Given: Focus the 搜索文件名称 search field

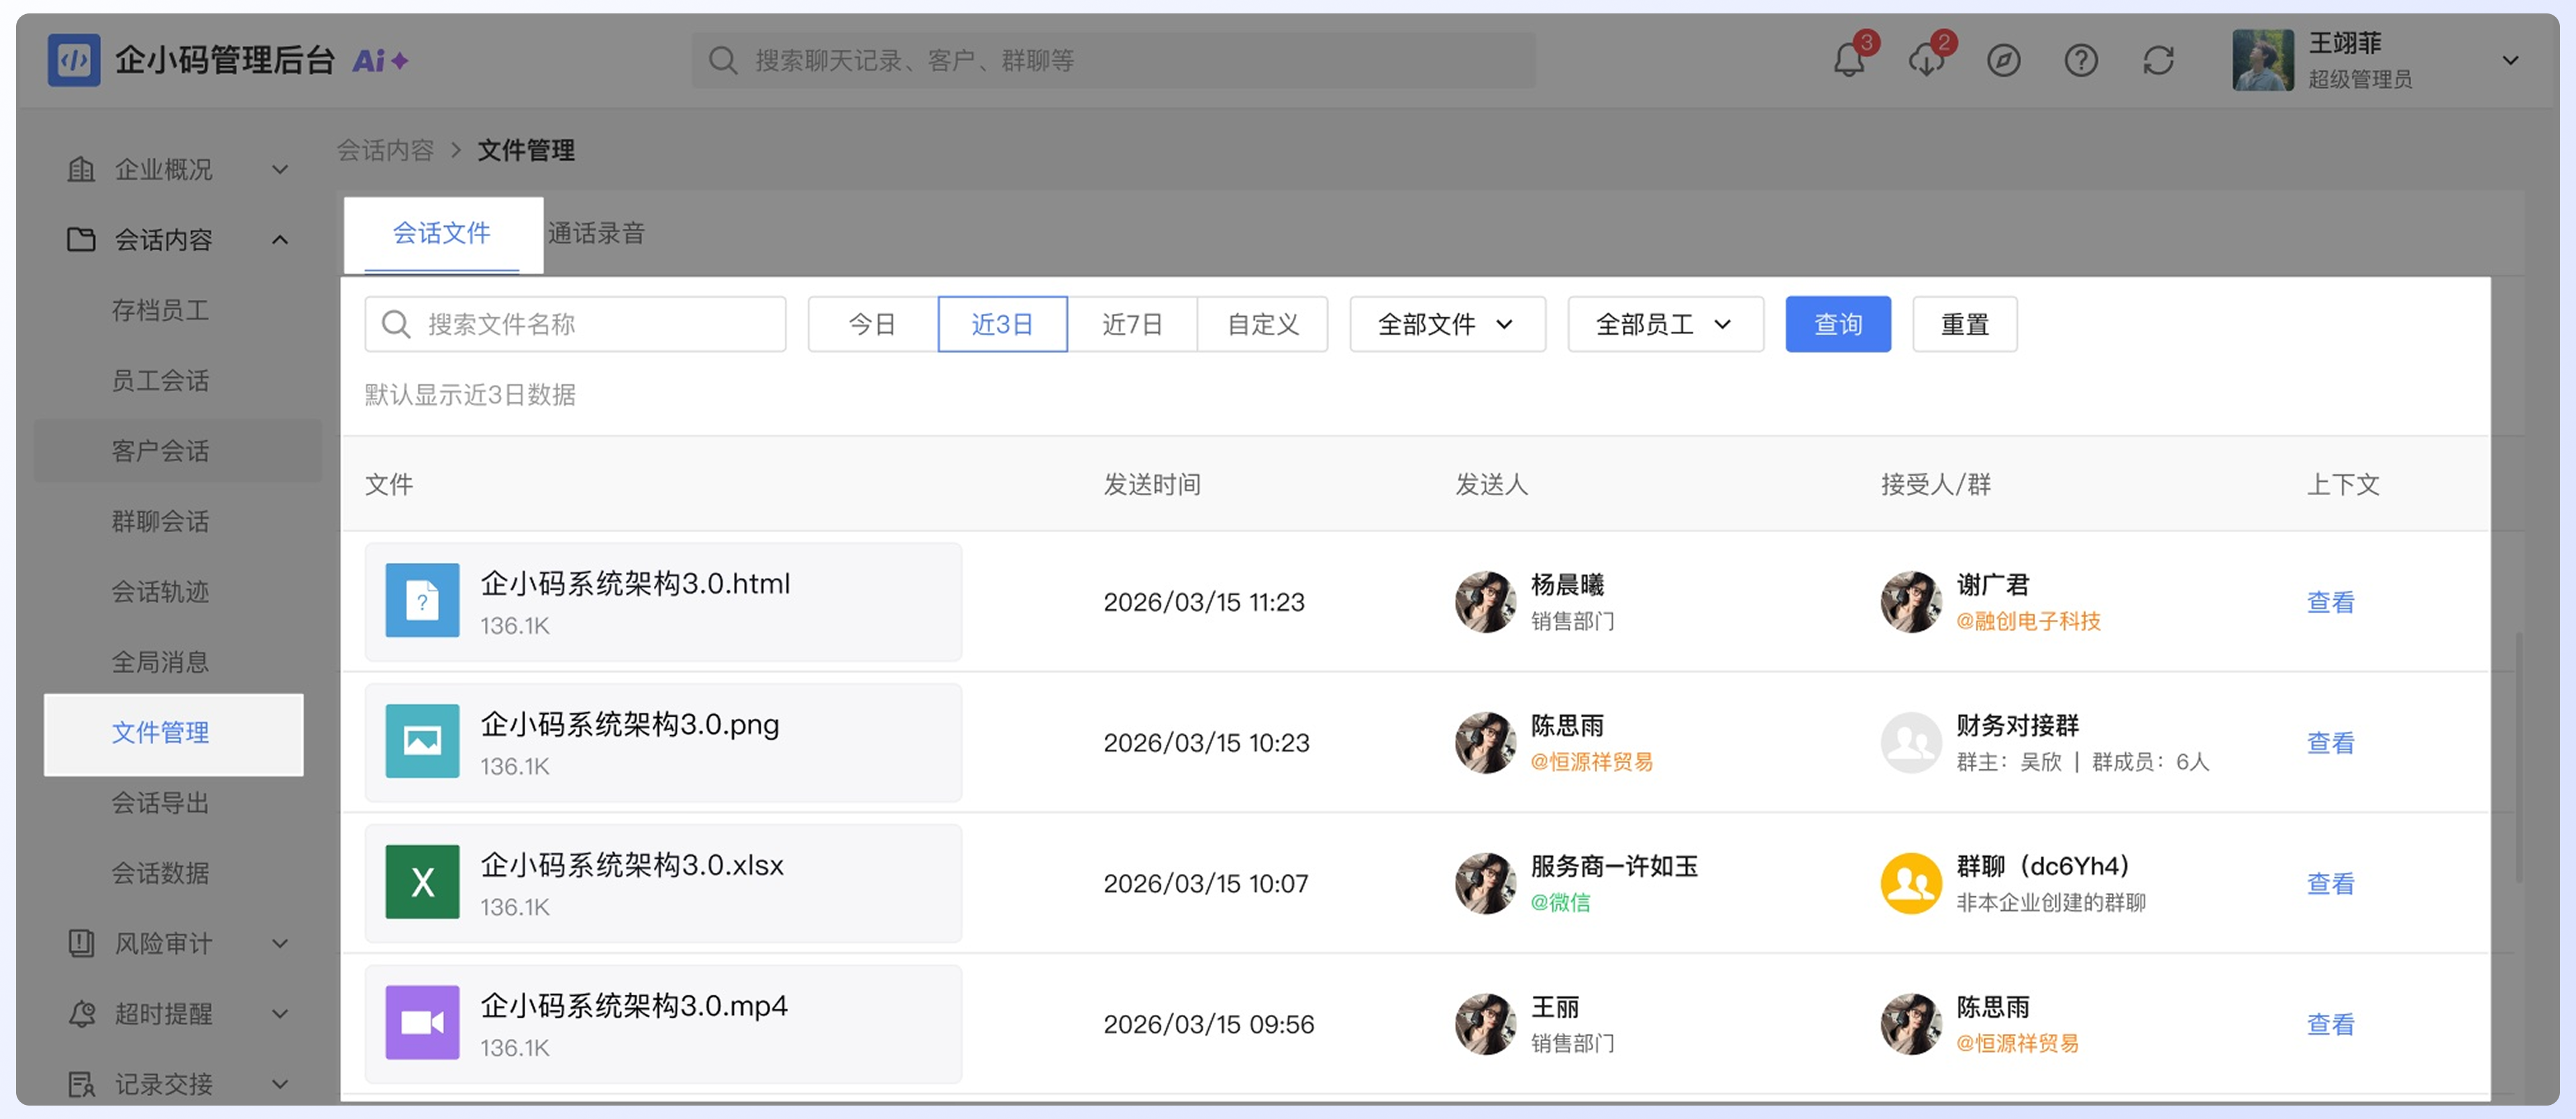Looking at the screenshot, I should (576, 324).
